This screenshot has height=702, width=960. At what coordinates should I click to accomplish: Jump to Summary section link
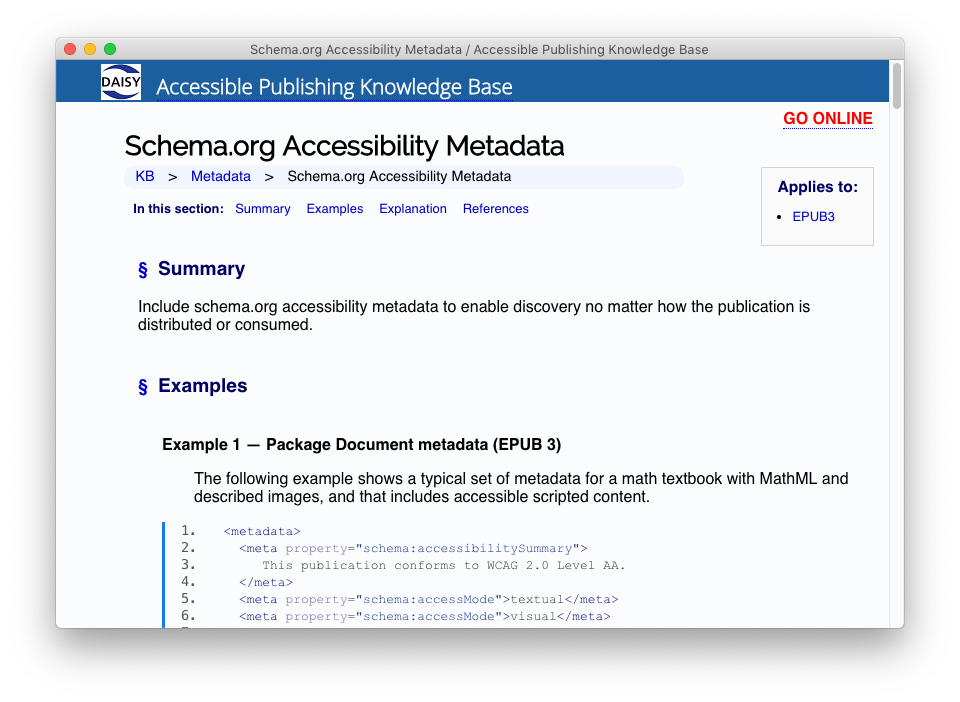tap(263, 209)
